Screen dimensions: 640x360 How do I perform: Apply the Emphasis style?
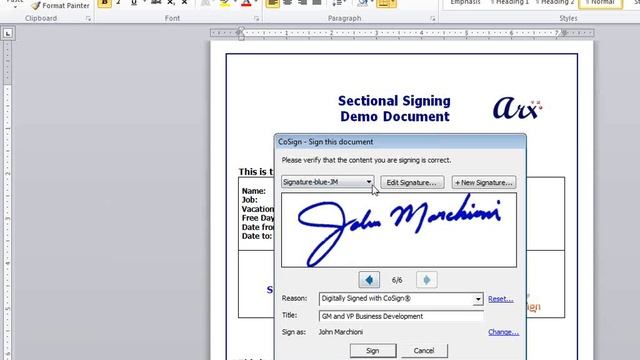[465, 2]
